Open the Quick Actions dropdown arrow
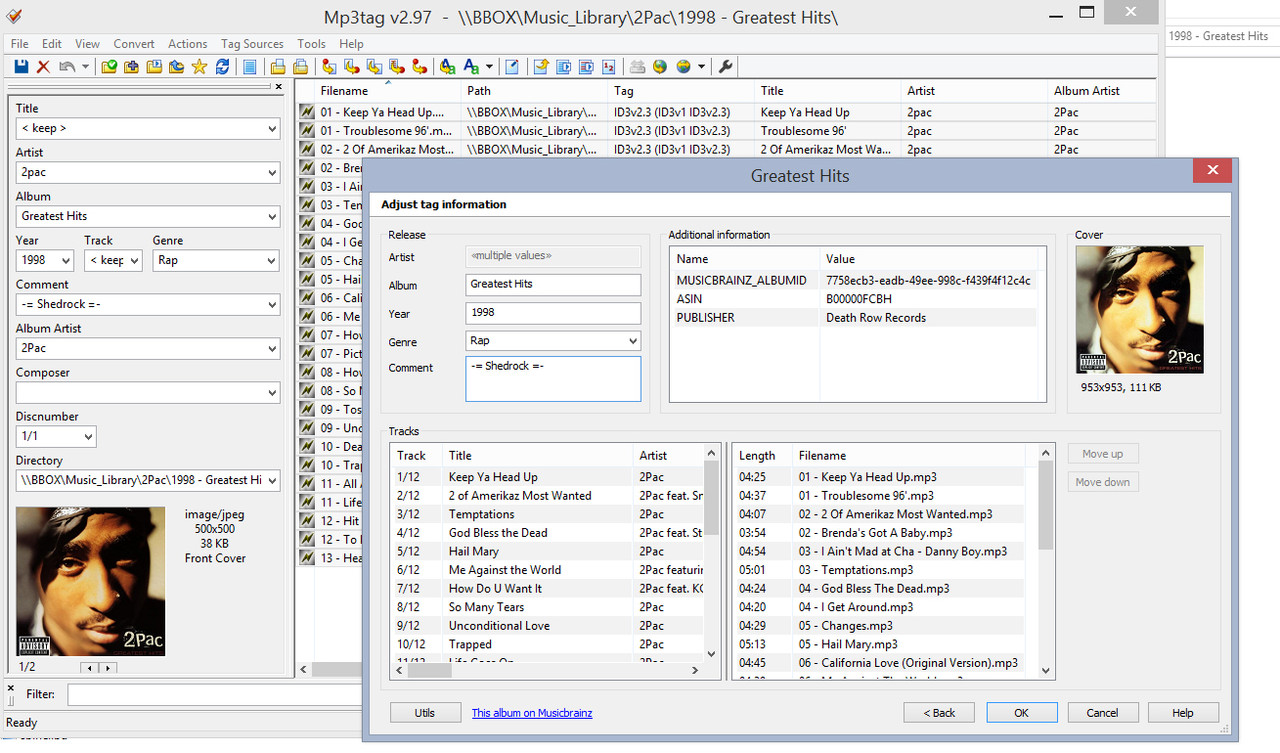This screenshot has width=1280, height=753. [x=489, y=67]
